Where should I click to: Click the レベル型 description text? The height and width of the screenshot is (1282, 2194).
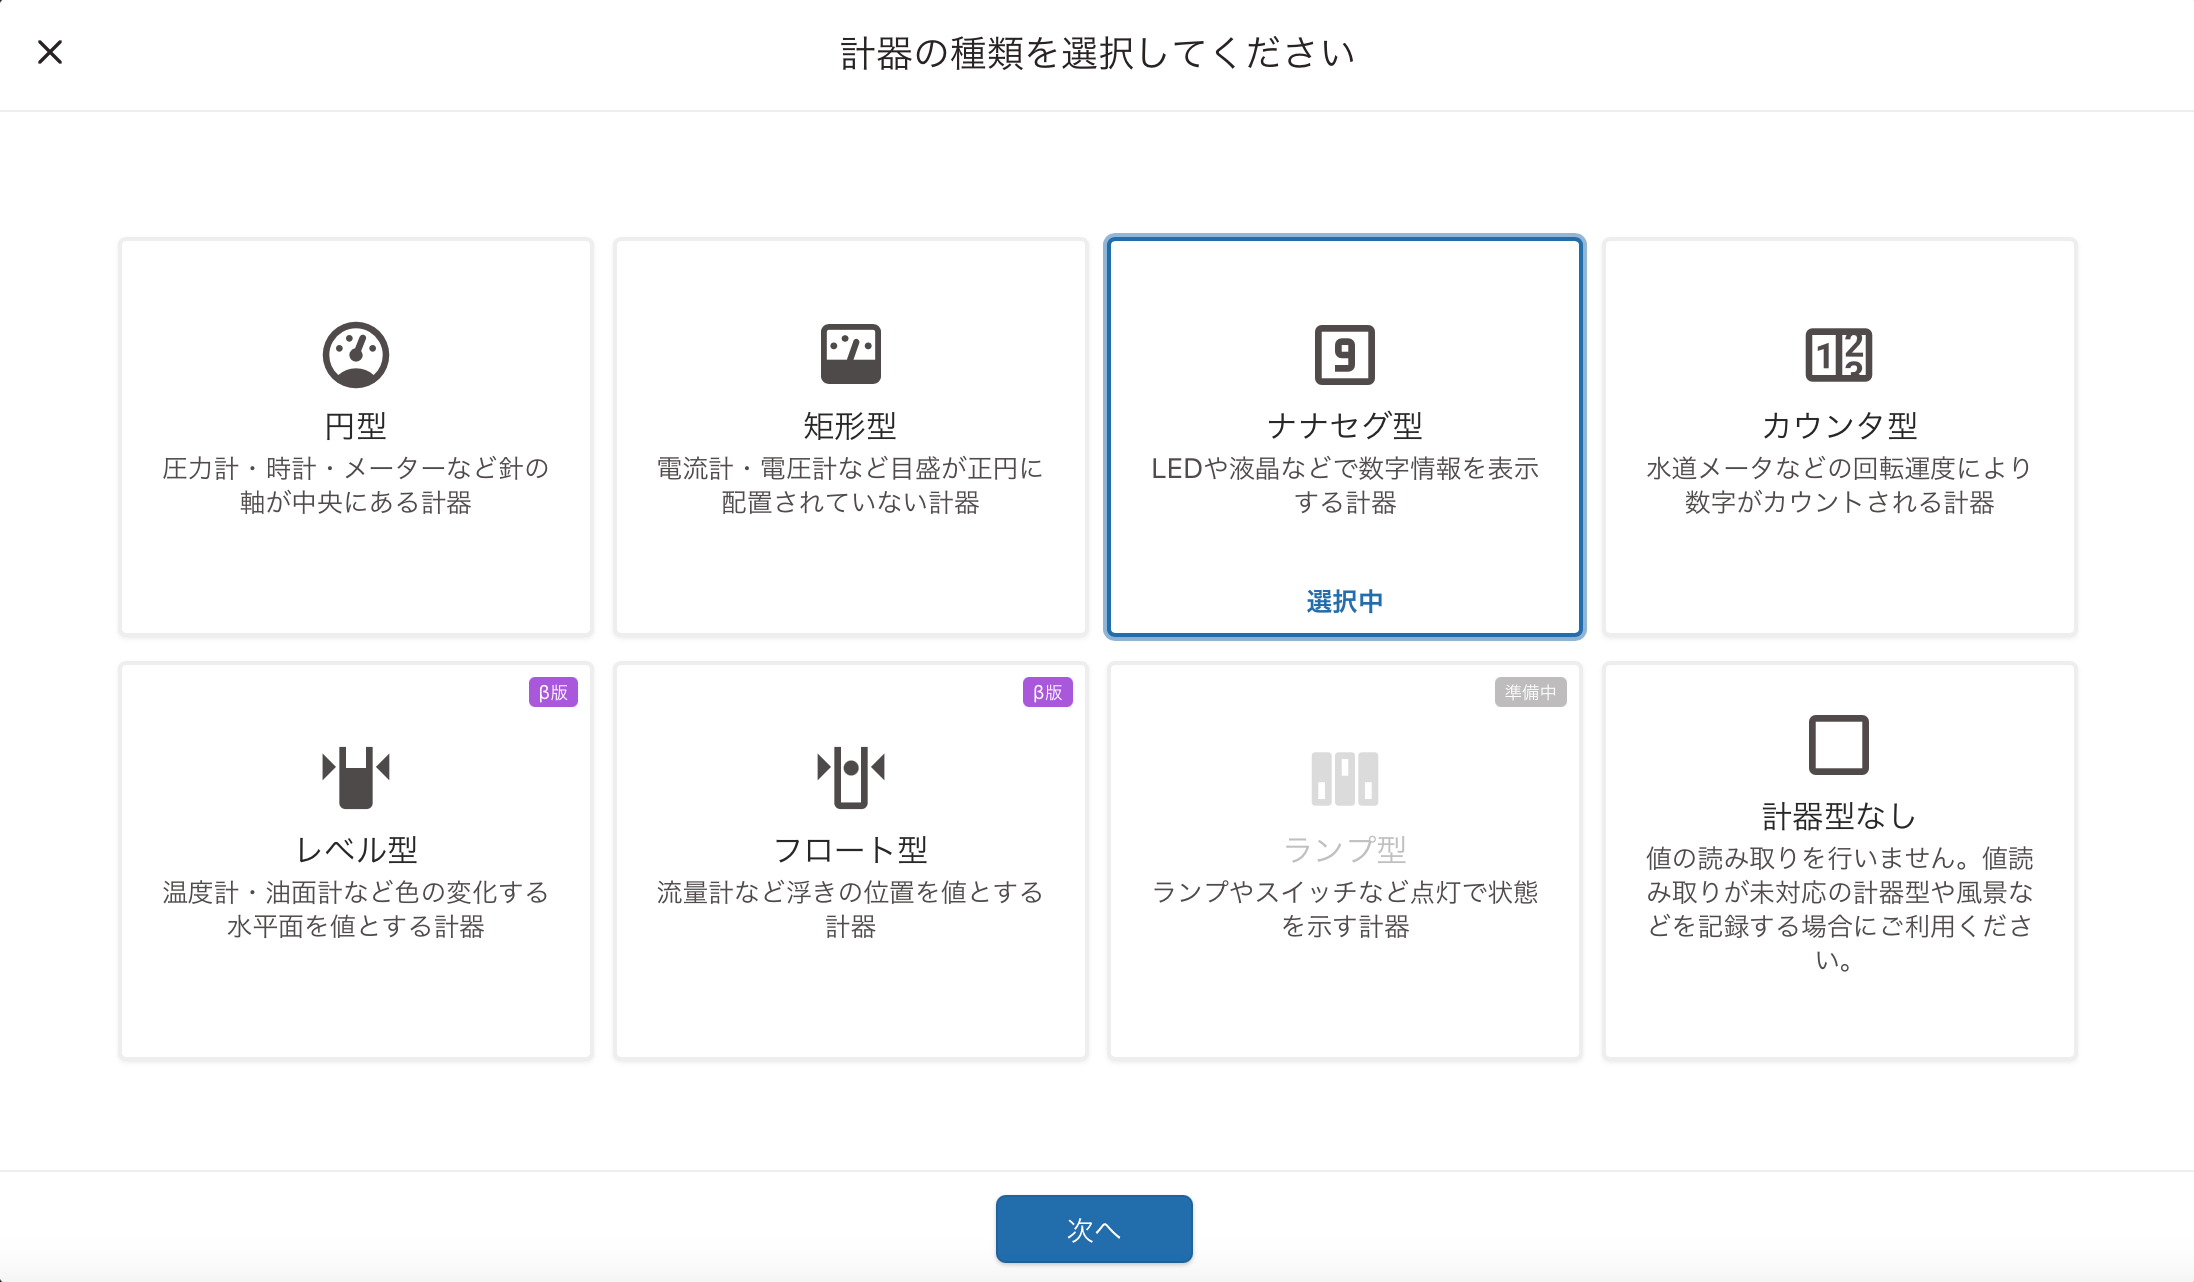(355, 909)
